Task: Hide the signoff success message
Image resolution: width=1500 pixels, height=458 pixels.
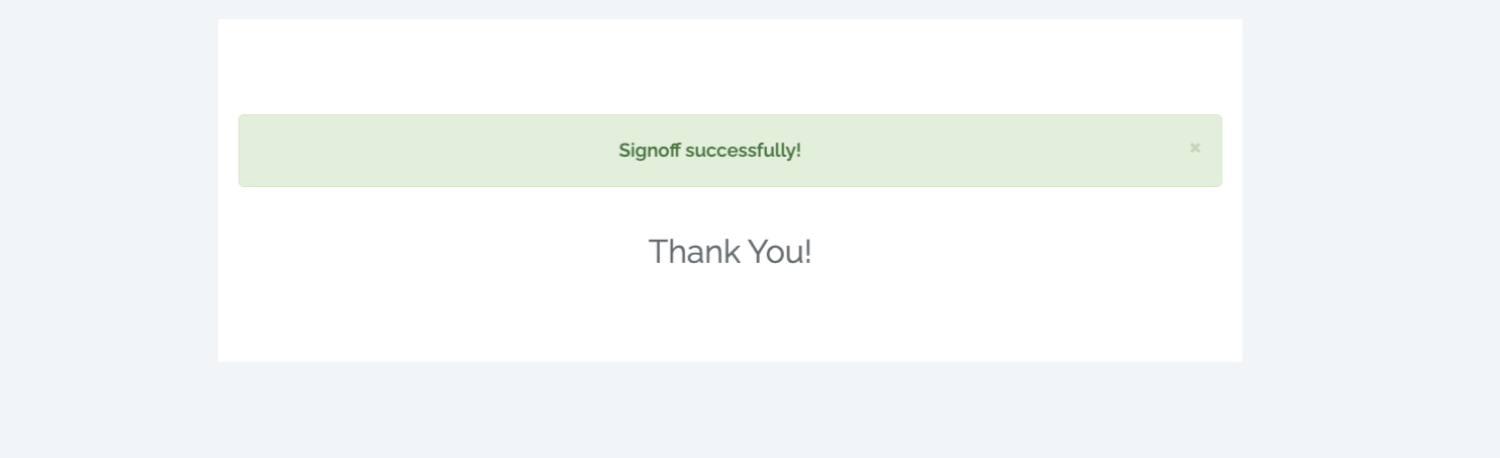Action: click(1194, 148)
